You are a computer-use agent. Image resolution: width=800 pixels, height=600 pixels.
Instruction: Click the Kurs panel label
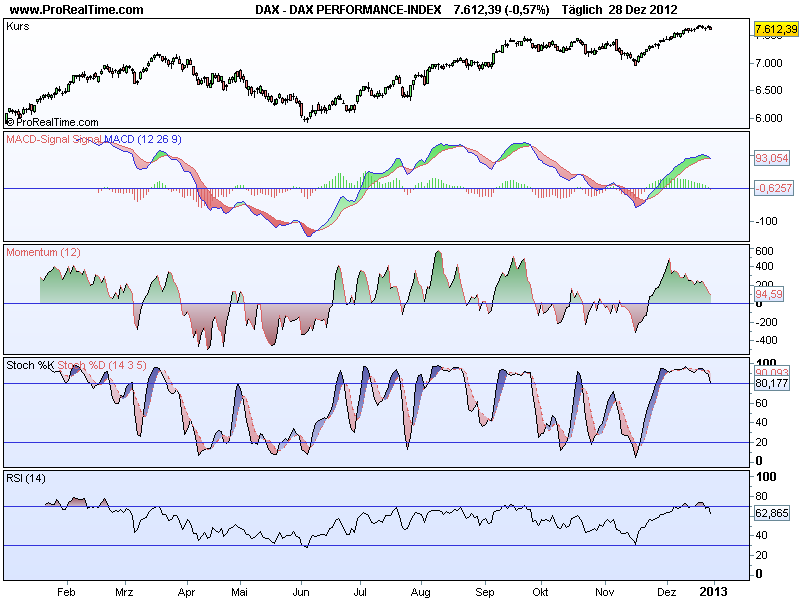(x=18, y=27)
